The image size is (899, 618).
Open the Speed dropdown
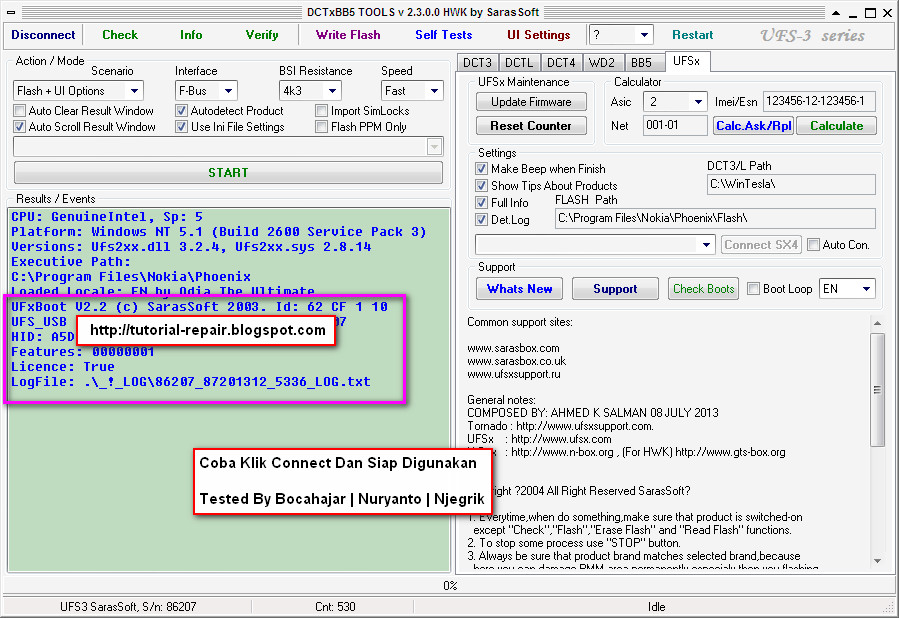(x=434, y=91)
